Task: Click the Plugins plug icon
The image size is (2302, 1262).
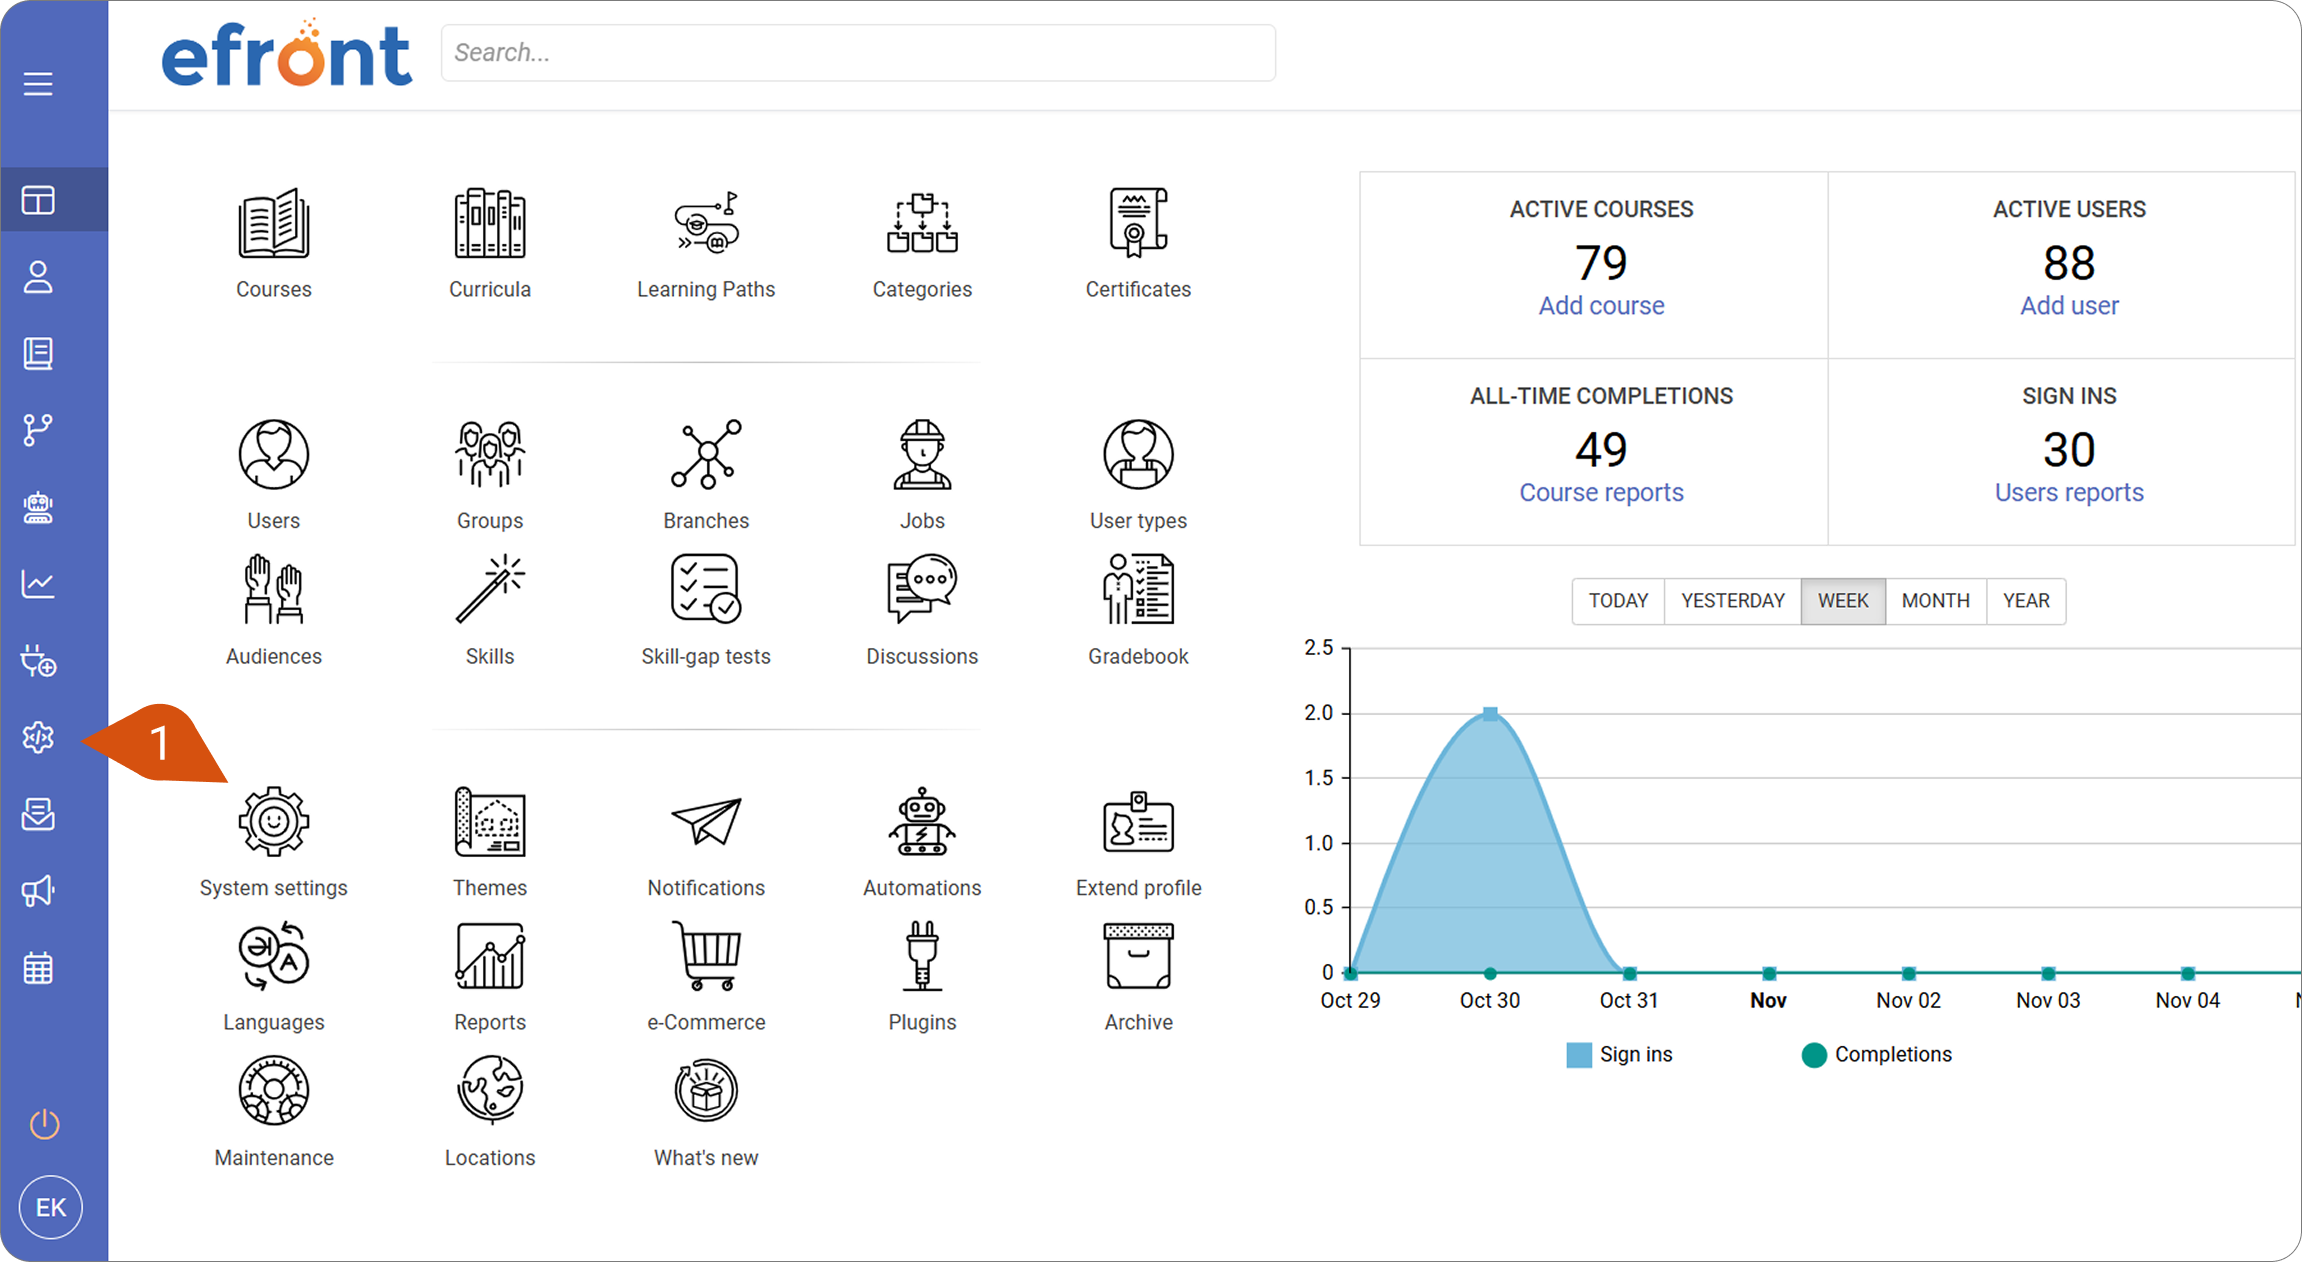Action: pos(922,956)
